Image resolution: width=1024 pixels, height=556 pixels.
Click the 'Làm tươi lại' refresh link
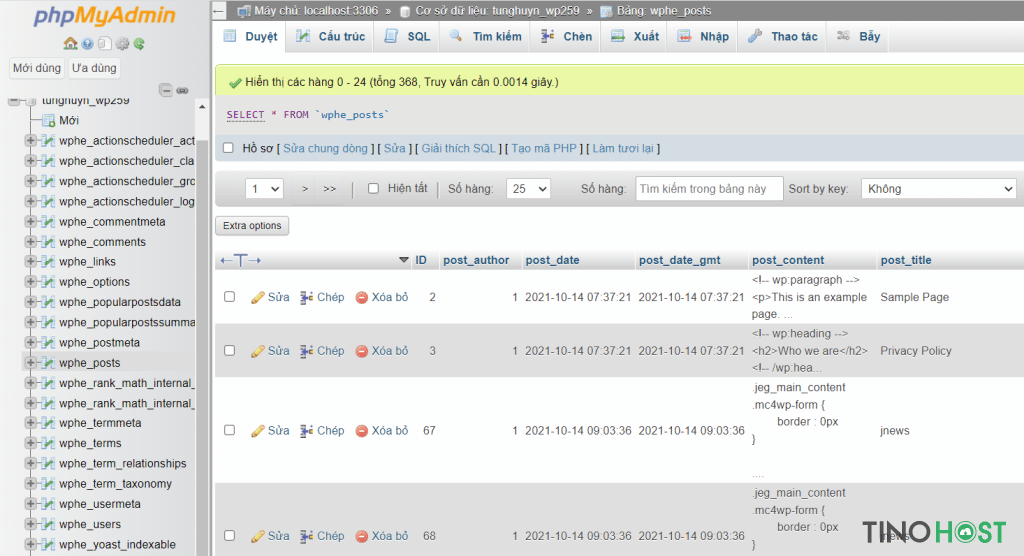[x=623, y=148]
